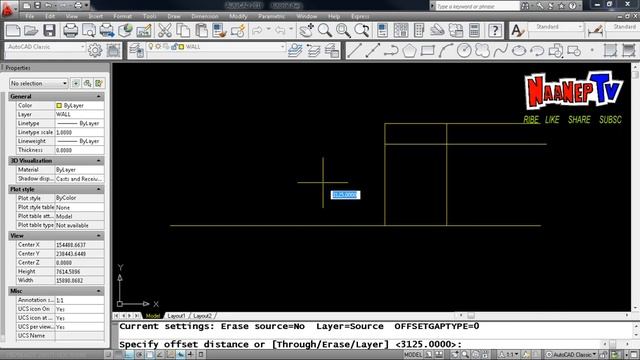Click the yellow WALL layer color swatch
Image resolution: width=640 pixels, height=360 pixels.
181,47
